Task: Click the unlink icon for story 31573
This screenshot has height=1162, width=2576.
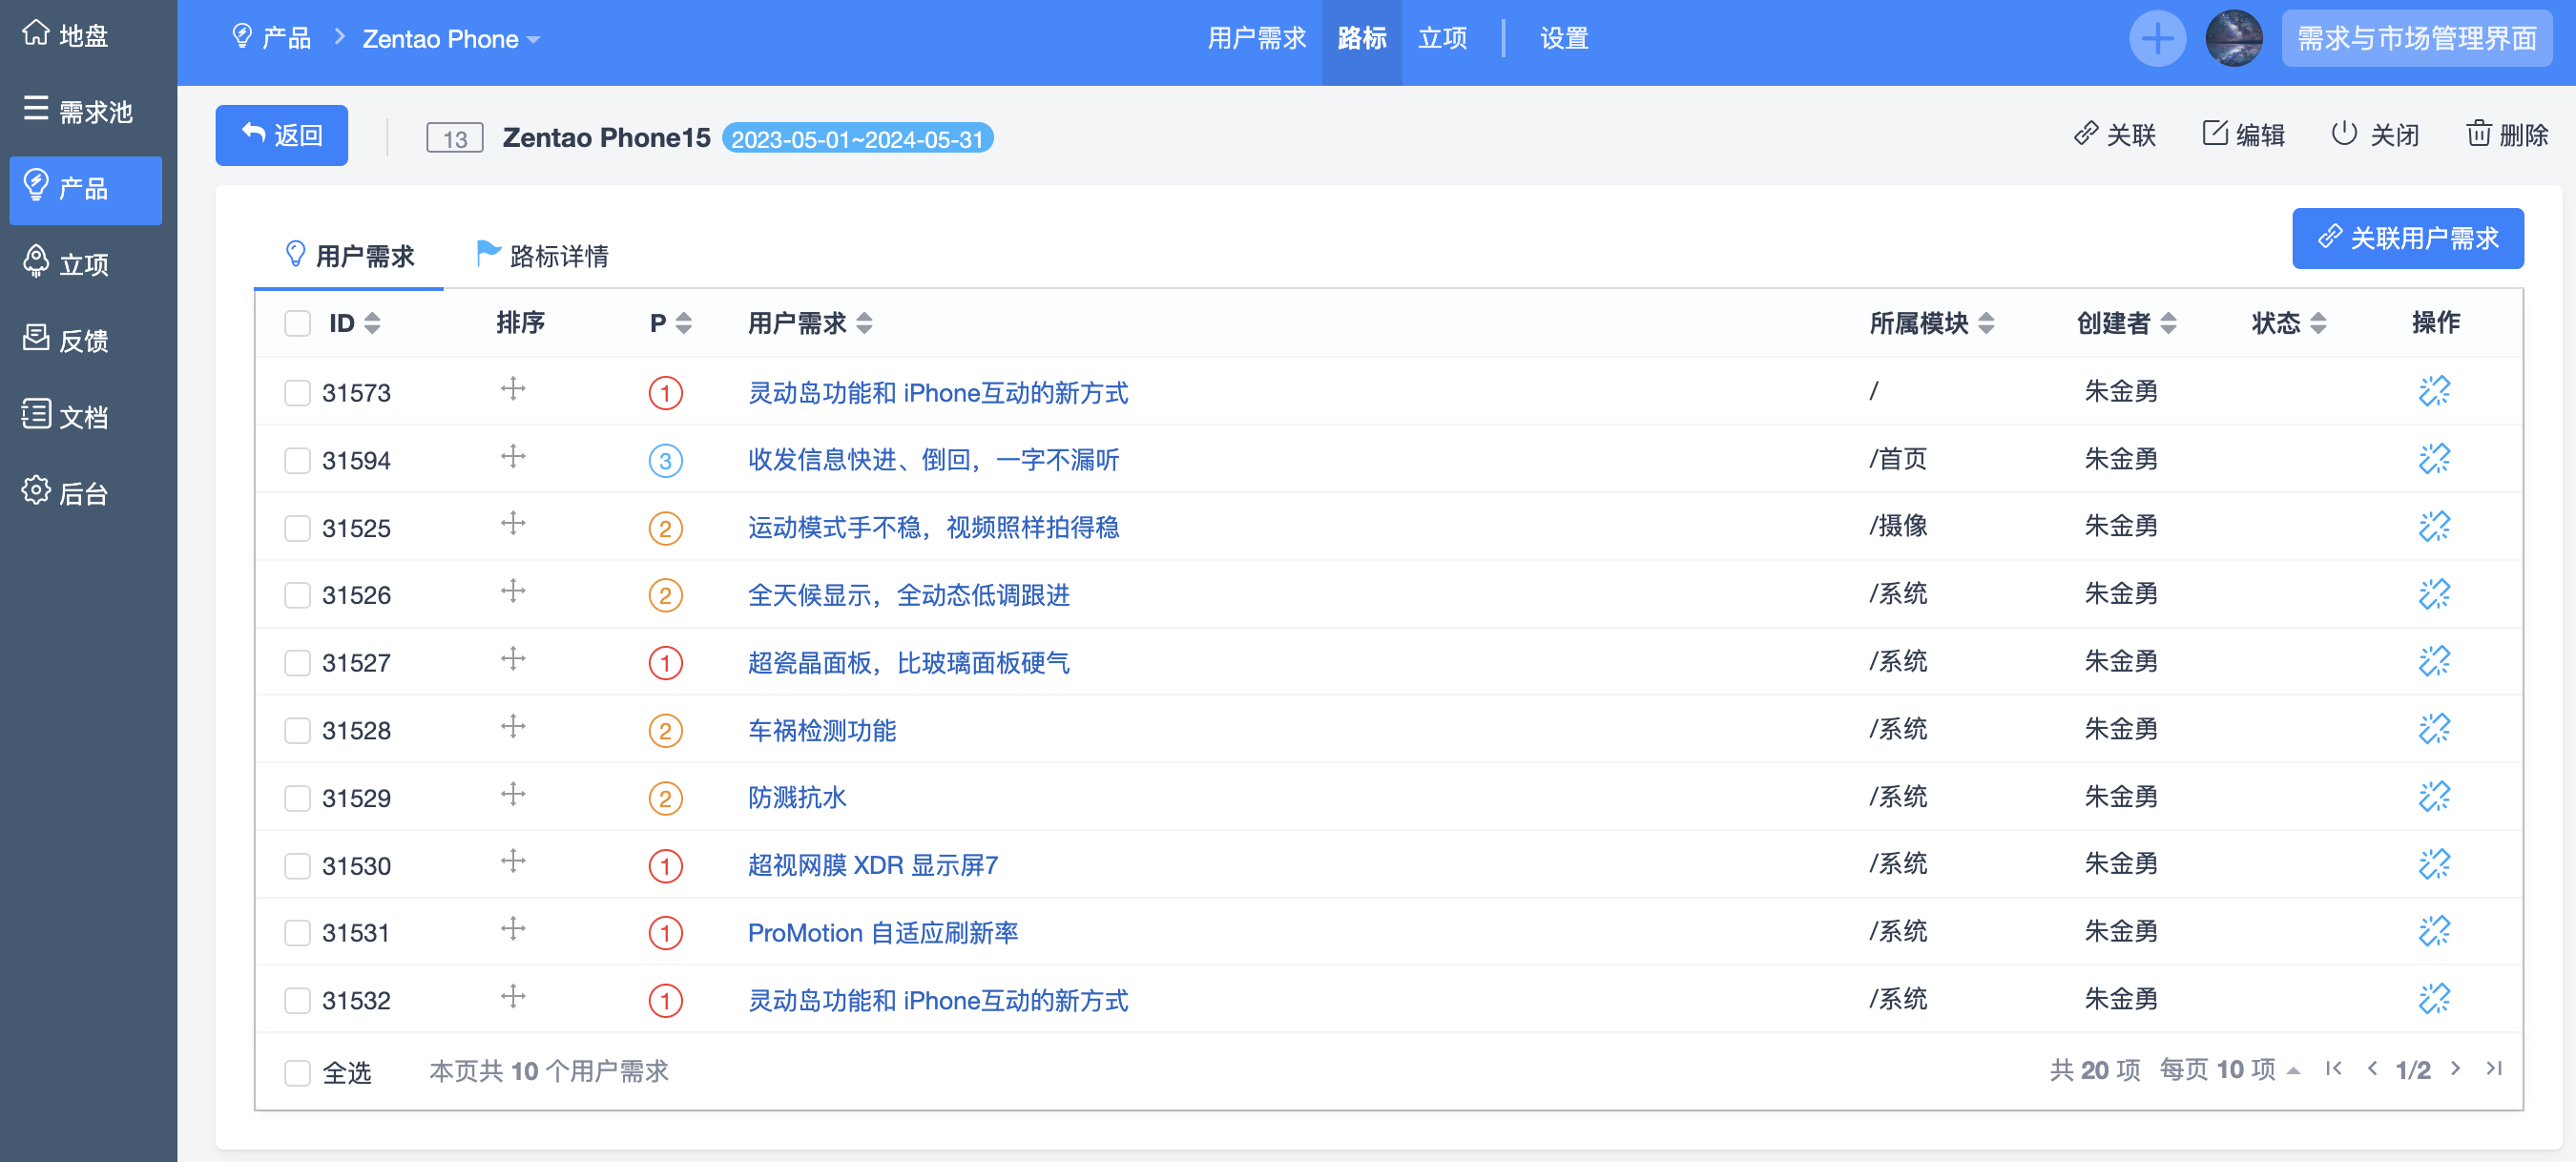Action: 2433,391
